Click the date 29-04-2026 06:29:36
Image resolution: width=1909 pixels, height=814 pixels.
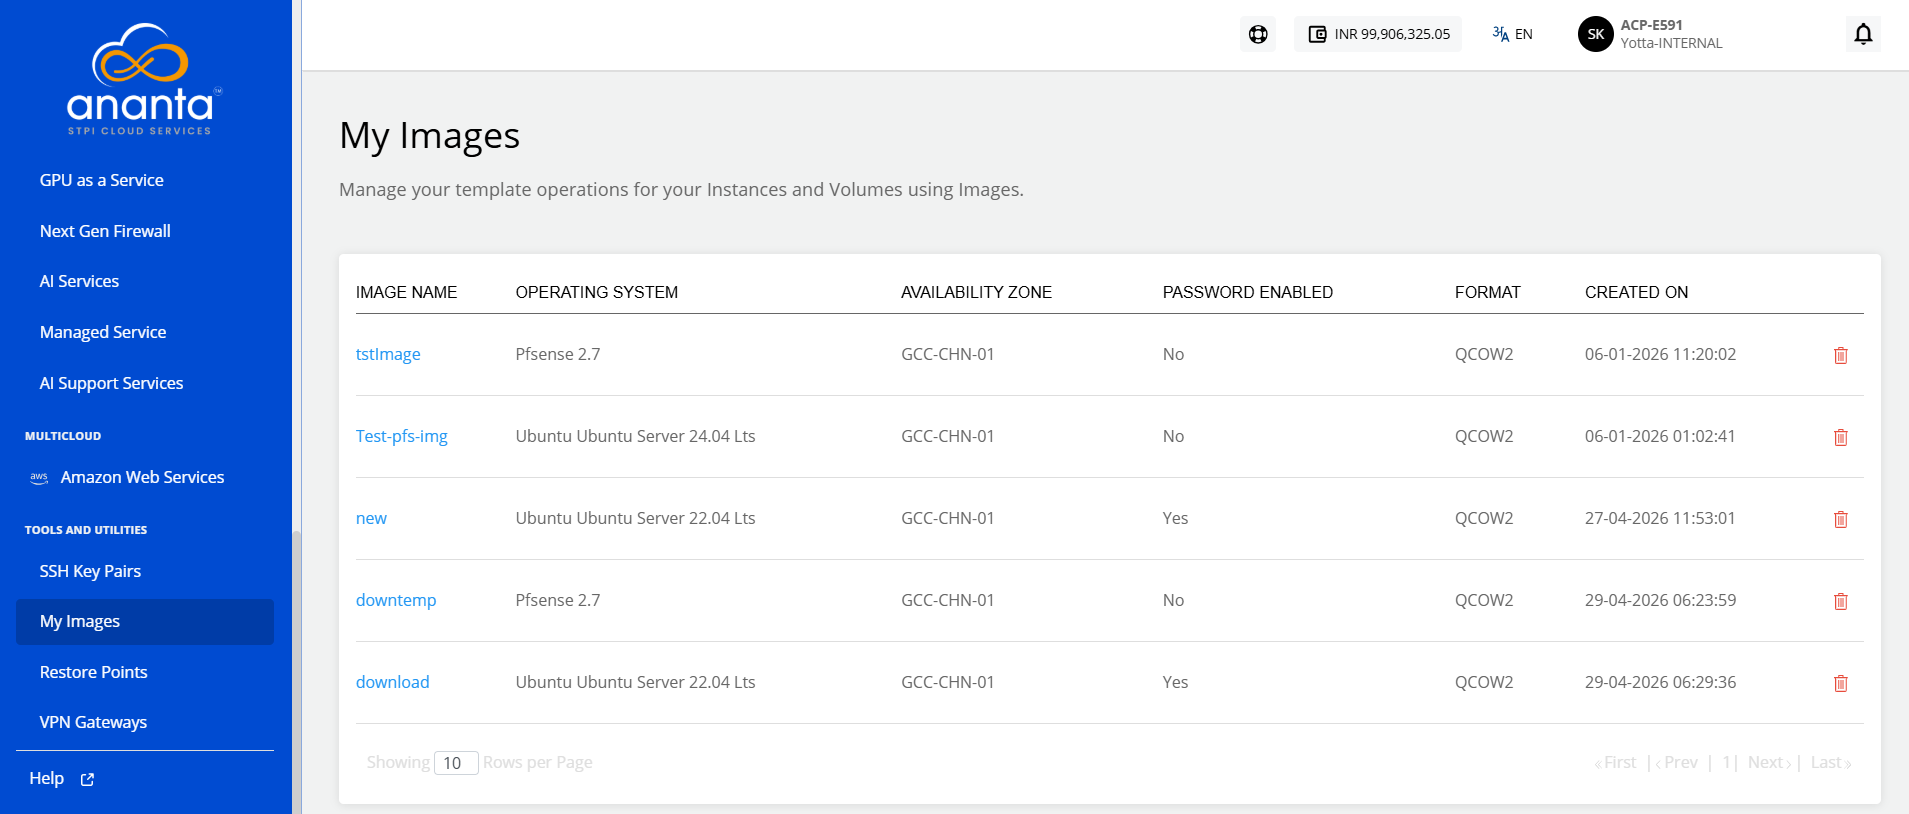(1660, 682)
